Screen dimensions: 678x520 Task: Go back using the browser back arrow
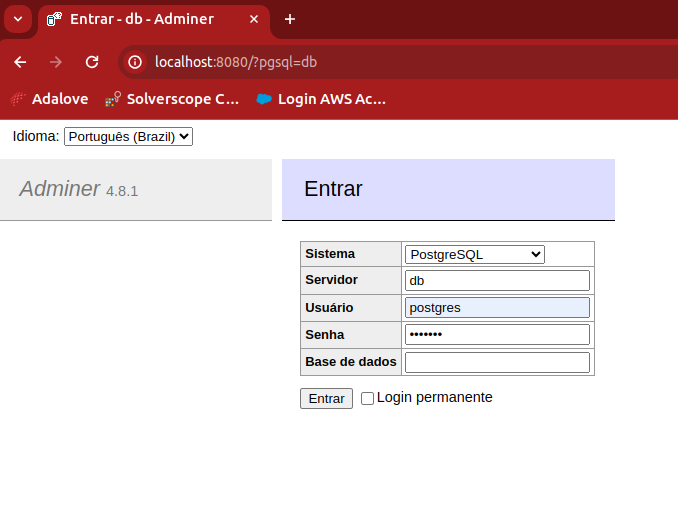20,62
